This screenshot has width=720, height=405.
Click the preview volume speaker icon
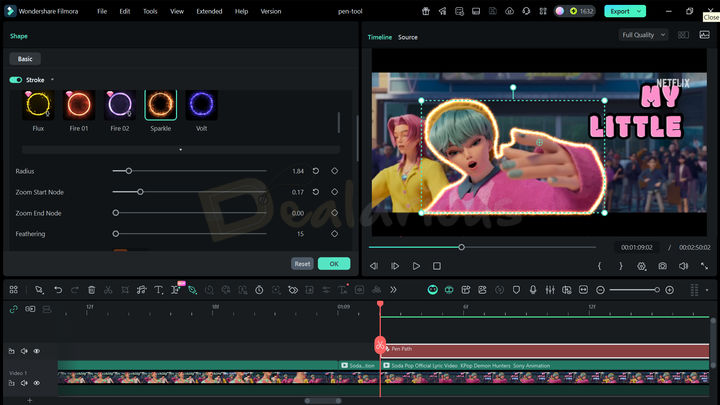pyautogui.click(x=683, y=266)
